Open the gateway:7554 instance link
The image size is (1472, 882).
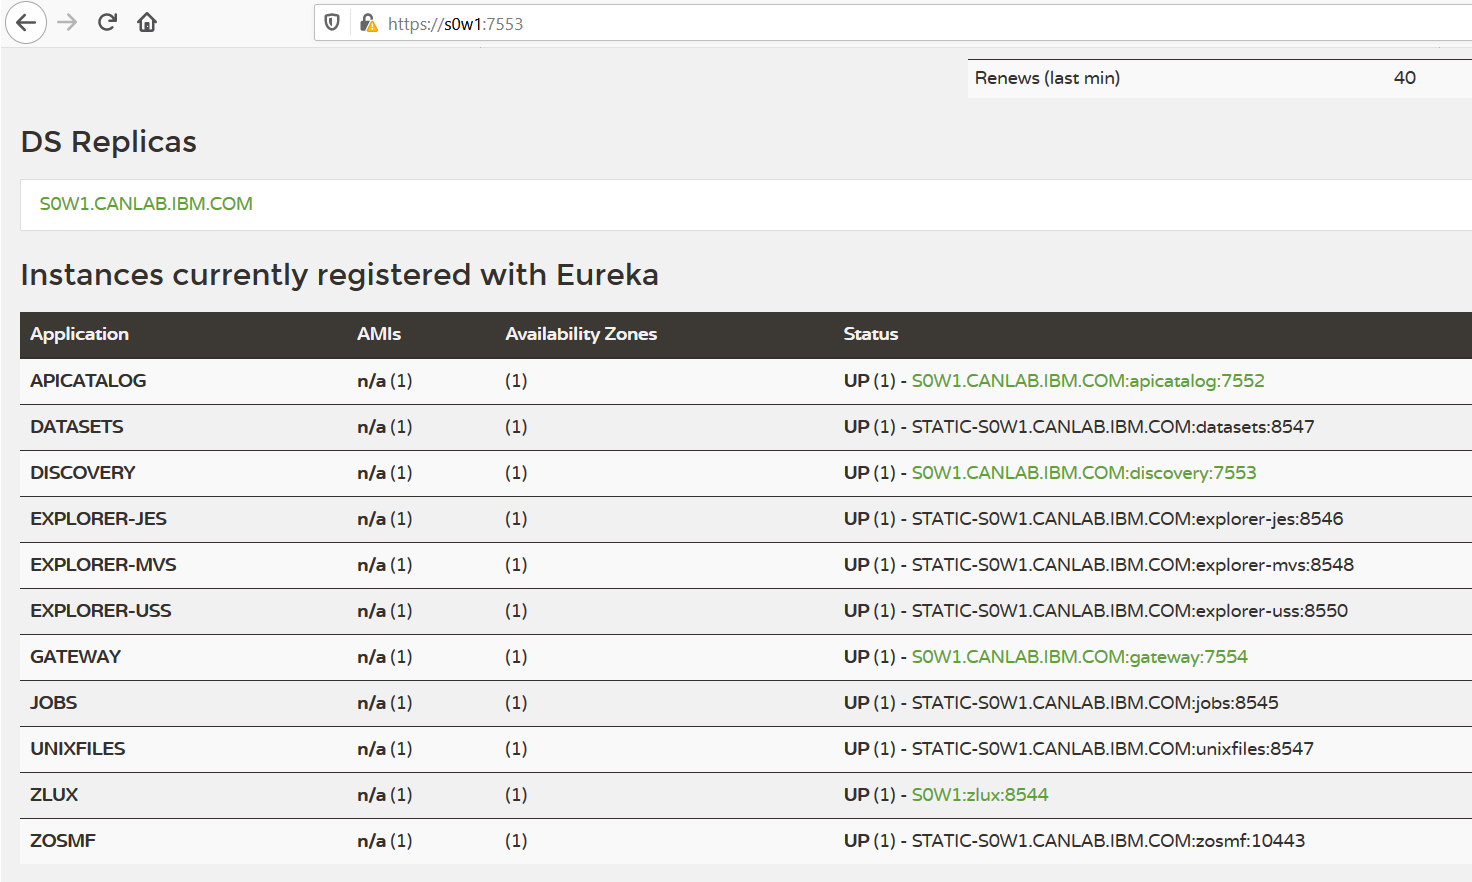click(1079, 657)
